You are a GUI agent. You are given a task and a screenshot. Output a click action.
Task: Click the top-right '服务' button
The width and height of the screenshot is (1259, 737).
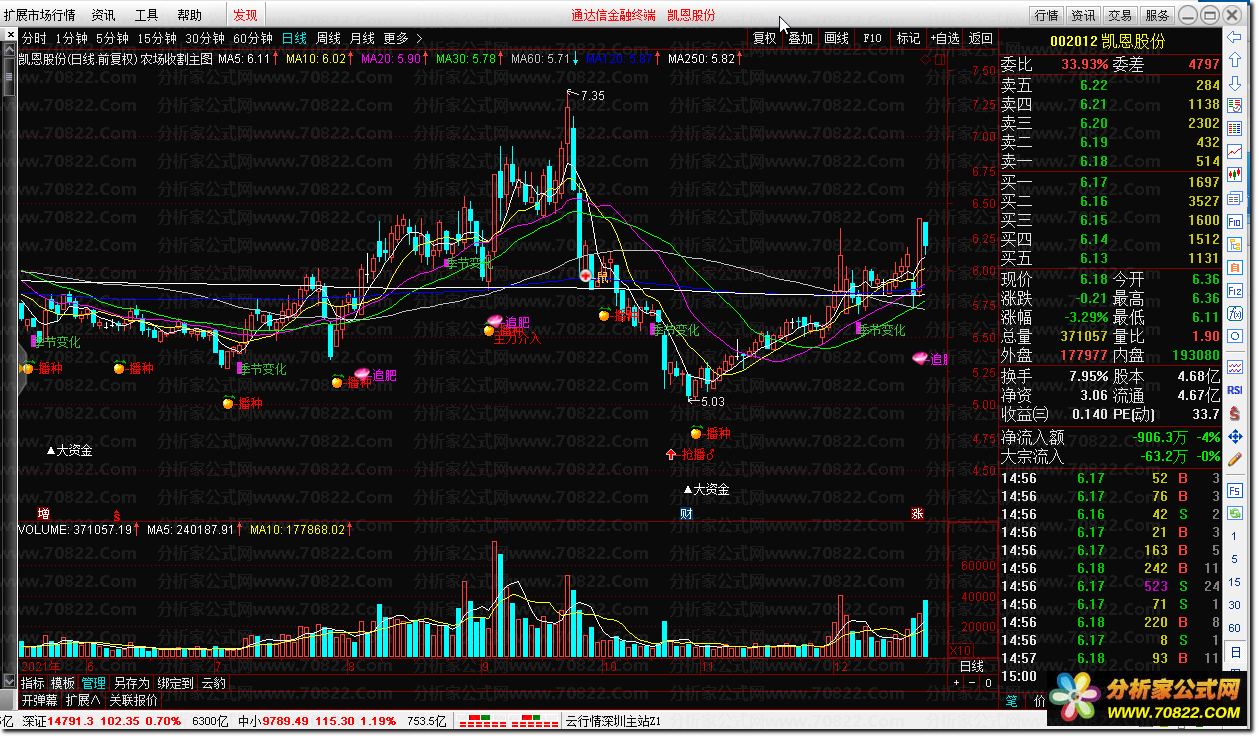[1157, 15]
